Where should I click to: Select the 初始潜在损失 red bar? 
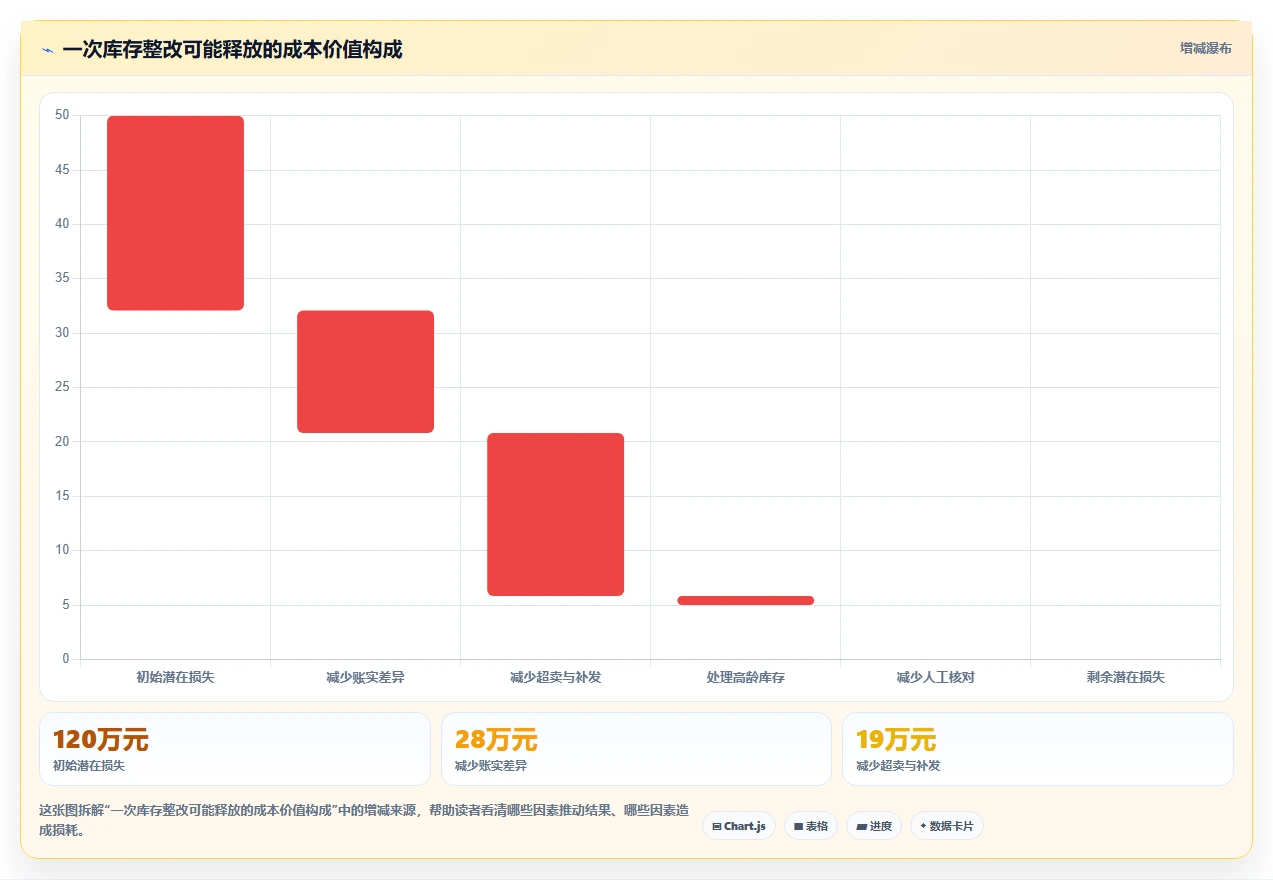175,213
